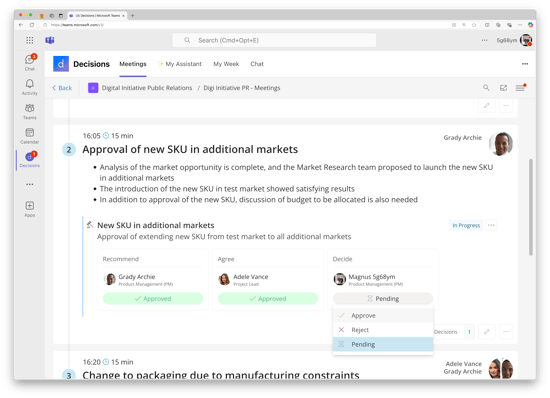The height and width of the screenshot is (398, 550).
Task: Open the app launcher grid icon
Action: pos(30,40)
